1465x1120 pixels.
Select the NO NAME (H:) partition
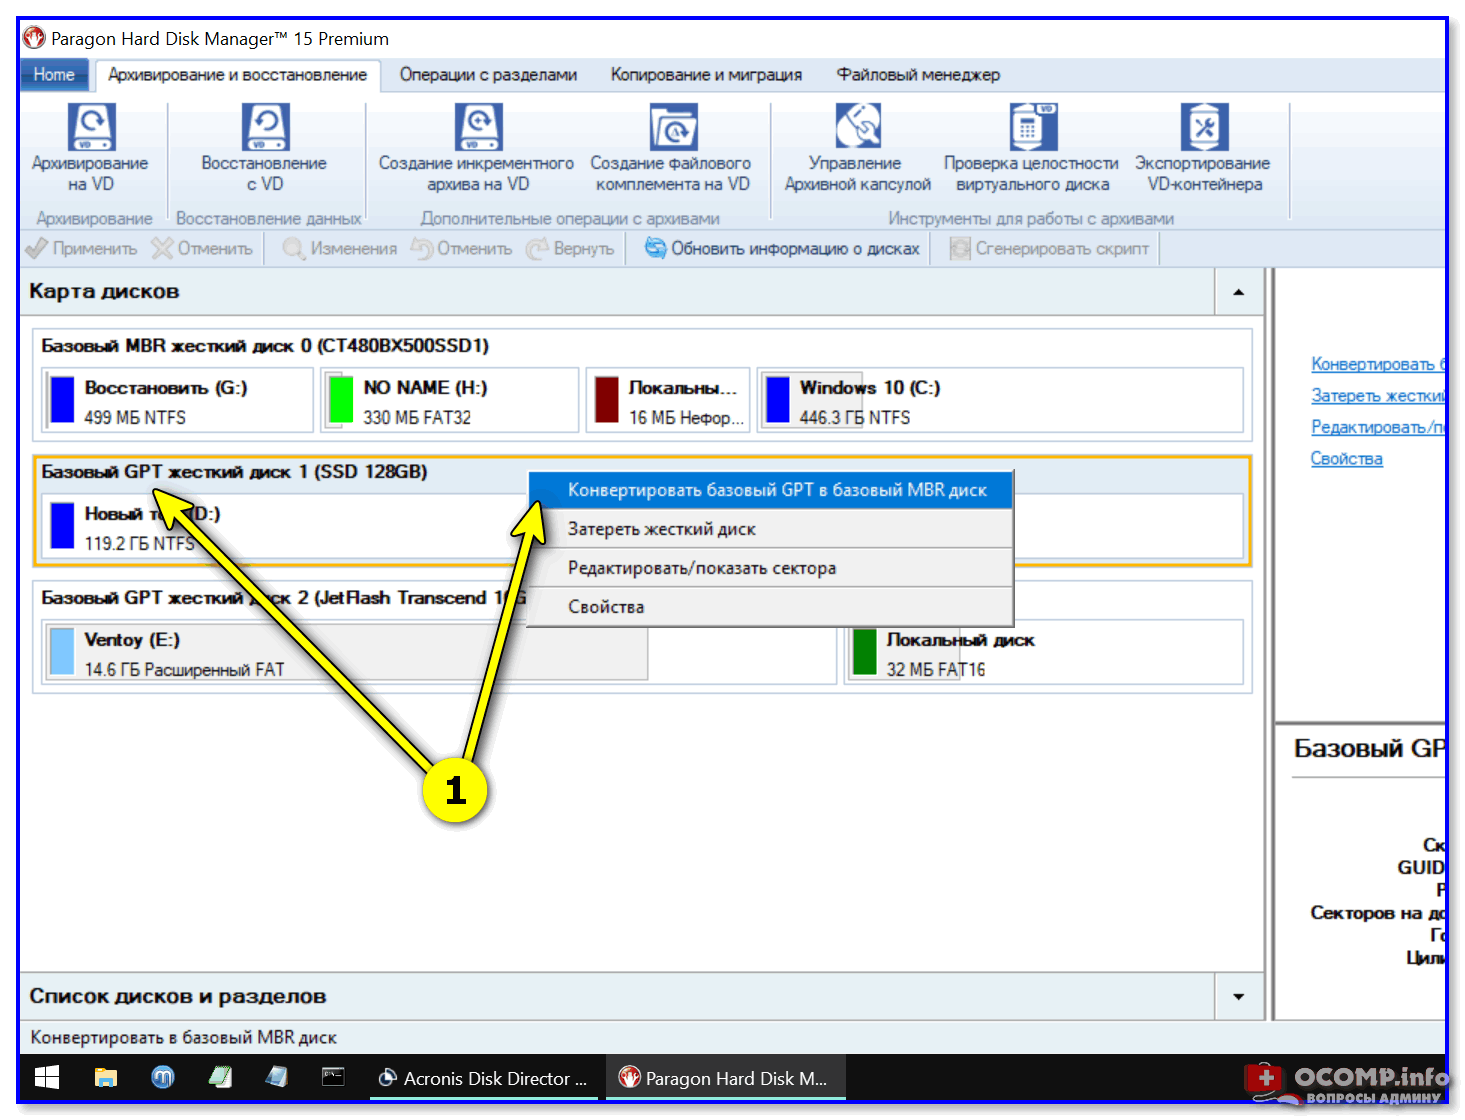click(x=450, y=400)
